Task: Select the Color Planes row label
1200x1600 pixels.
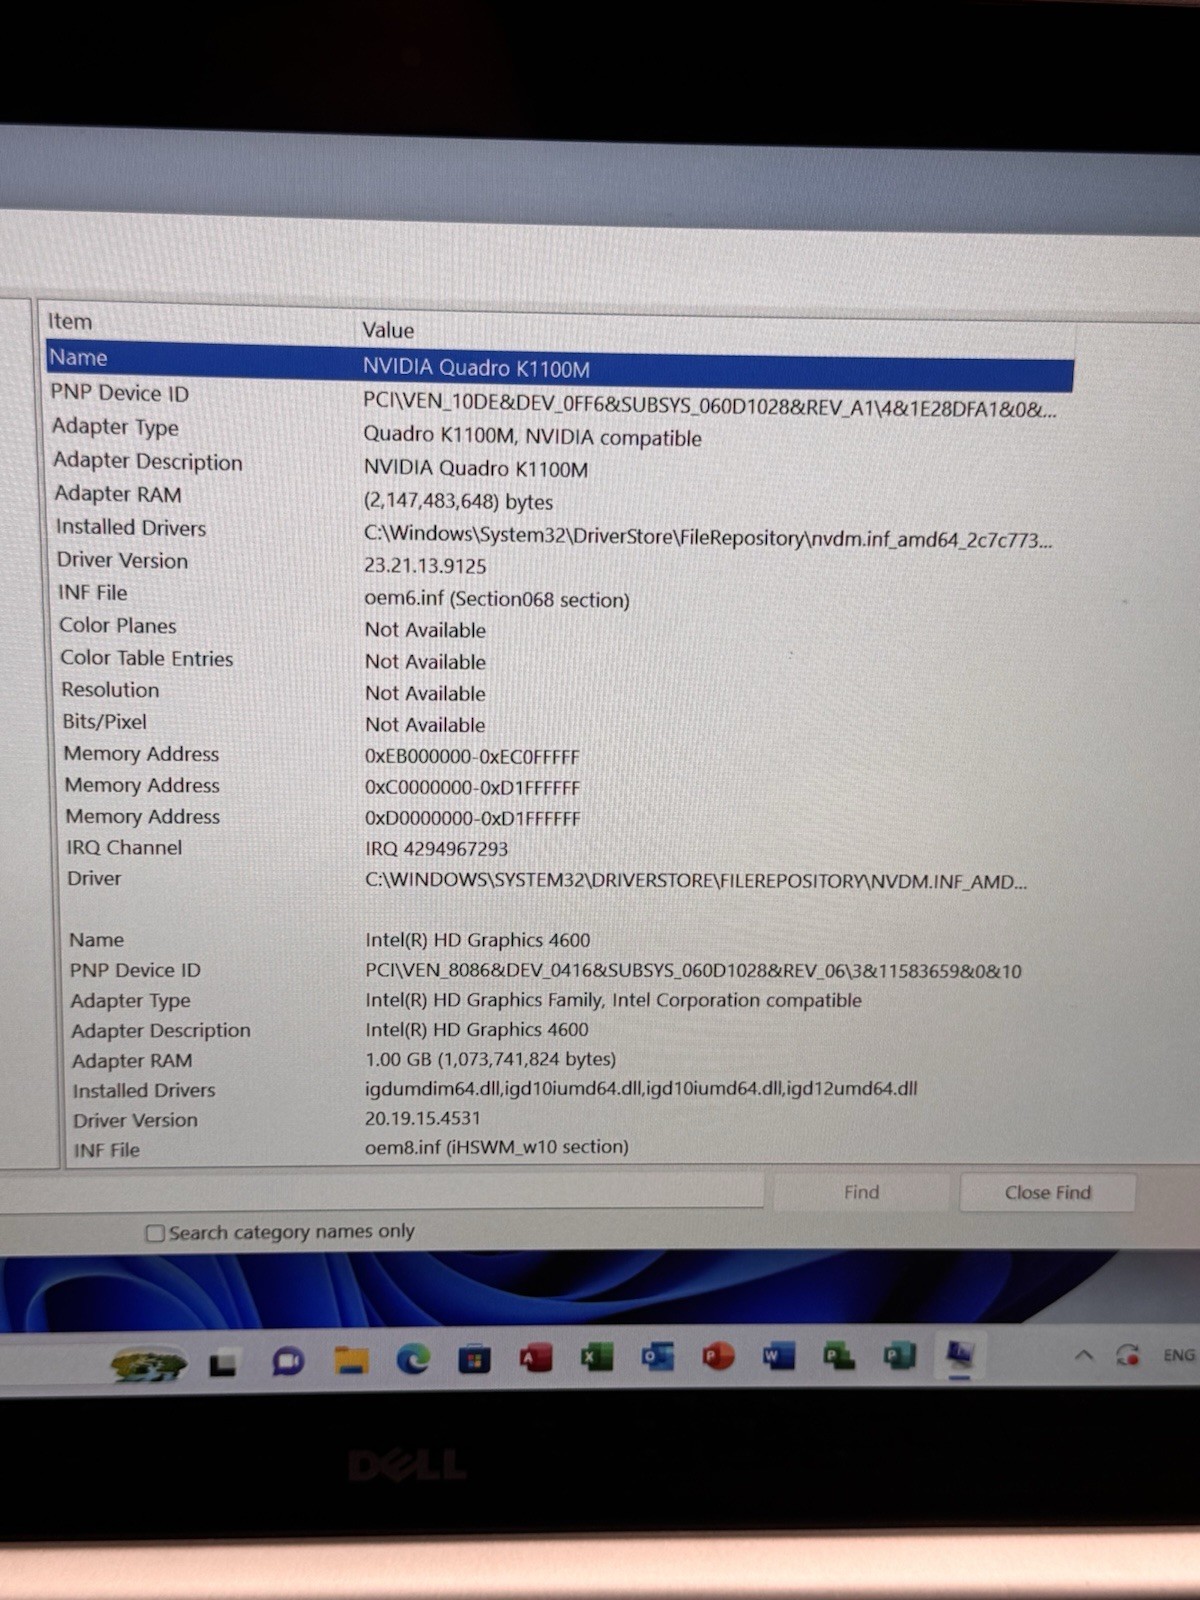Action: point(117,625)
